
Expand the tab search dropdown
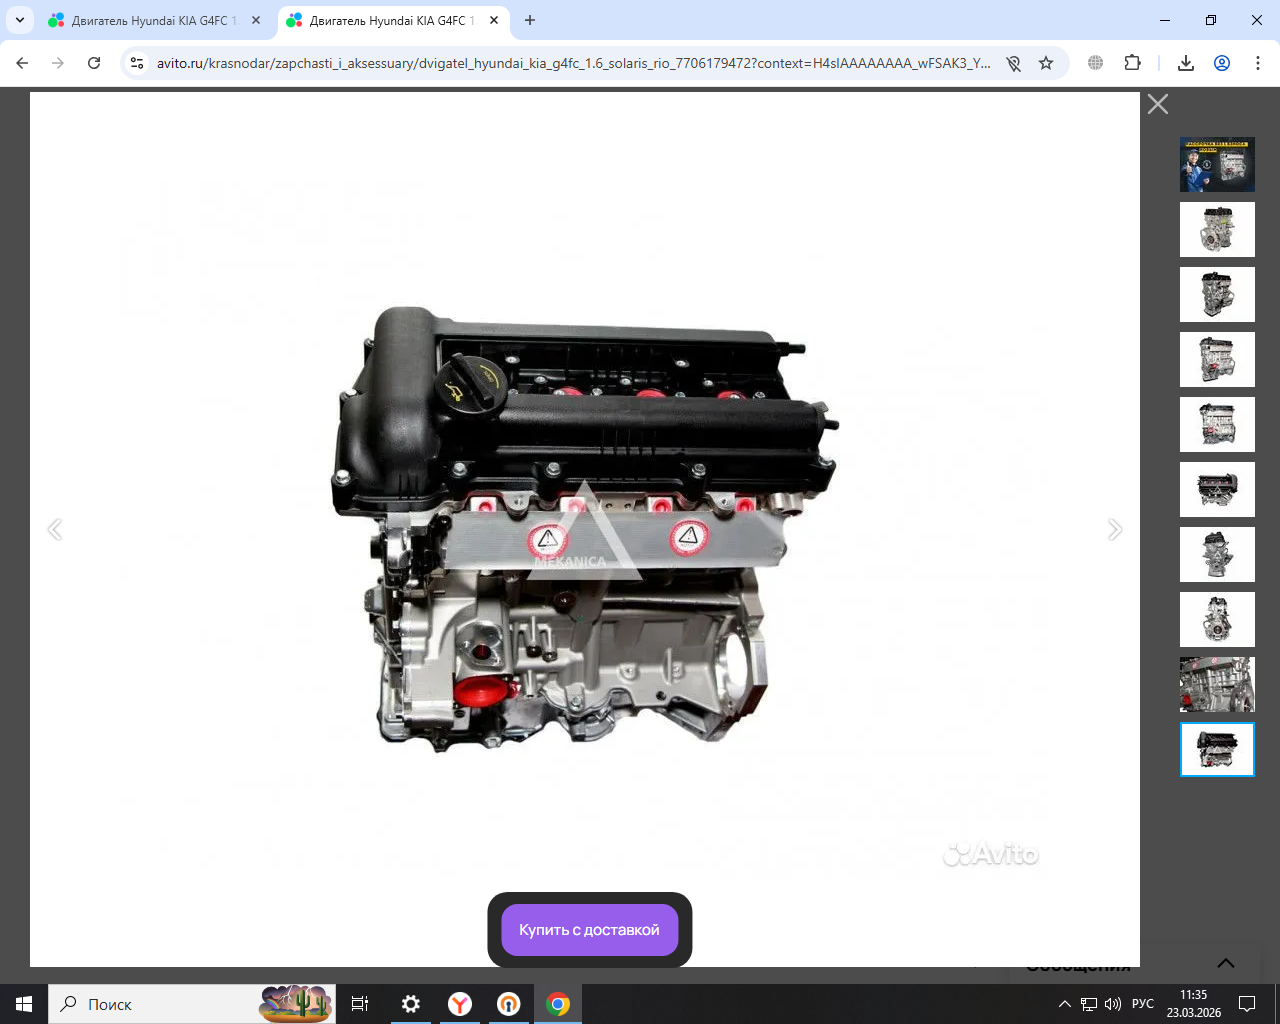pos(19,20)
